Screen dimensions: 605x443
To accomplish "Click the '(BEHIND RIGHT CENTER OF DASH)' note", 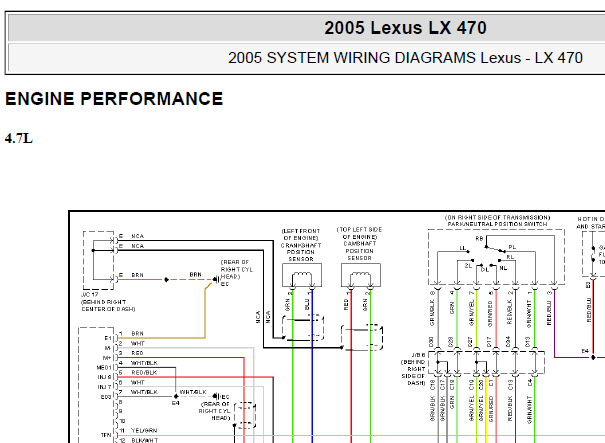I will click(x=108, y=306).
